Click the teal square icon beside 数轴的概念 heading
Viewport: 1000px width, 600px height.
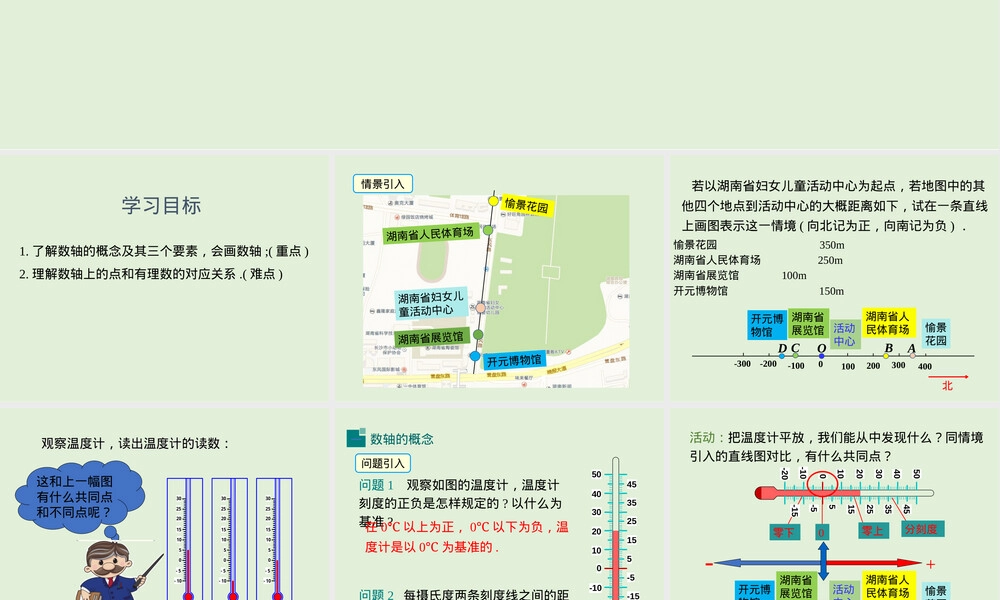coord(356,438)
